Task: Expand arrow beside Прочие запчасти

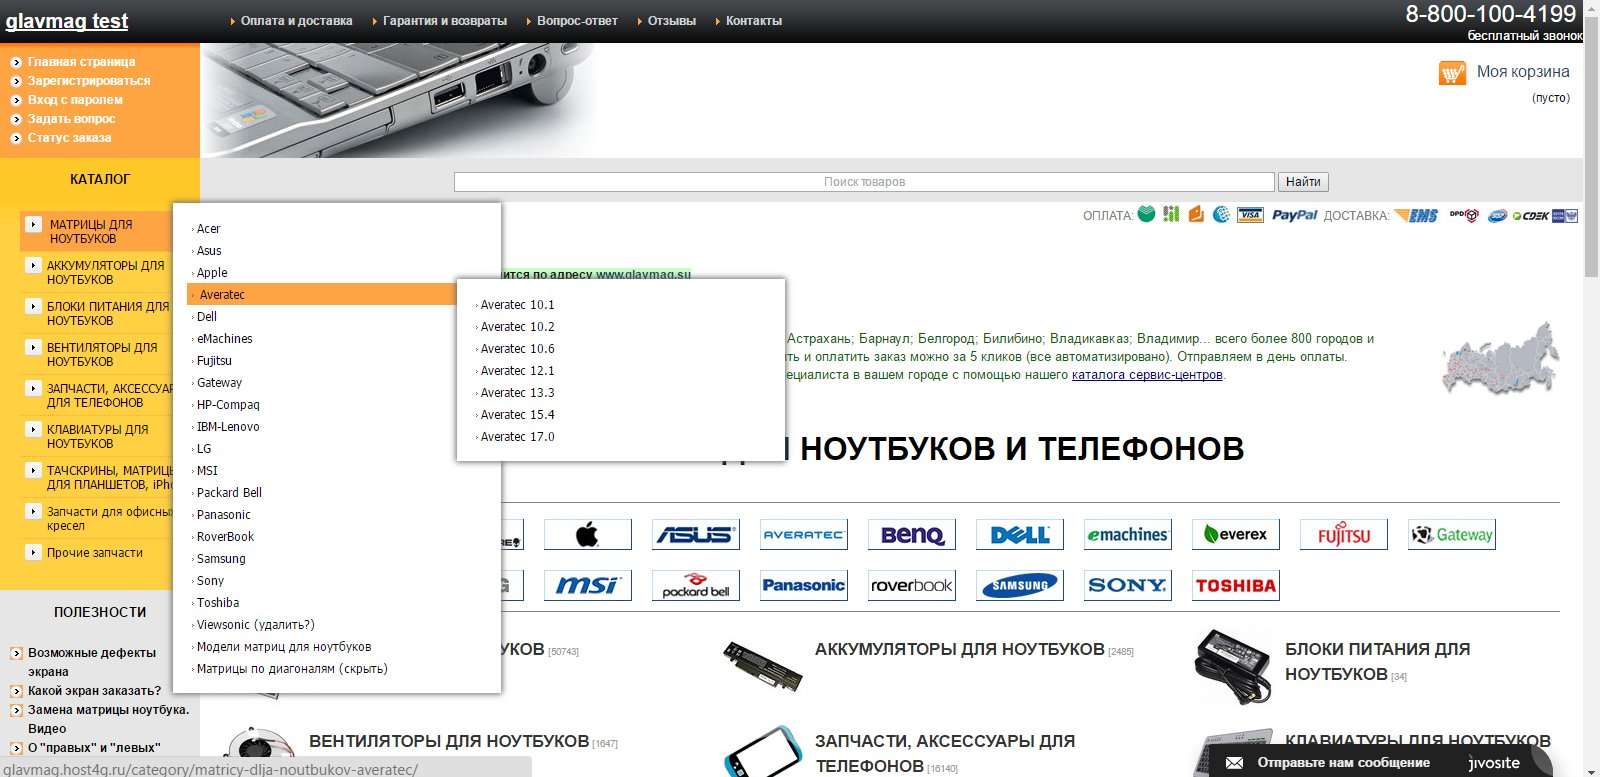Action: click(x=33, y=553)
